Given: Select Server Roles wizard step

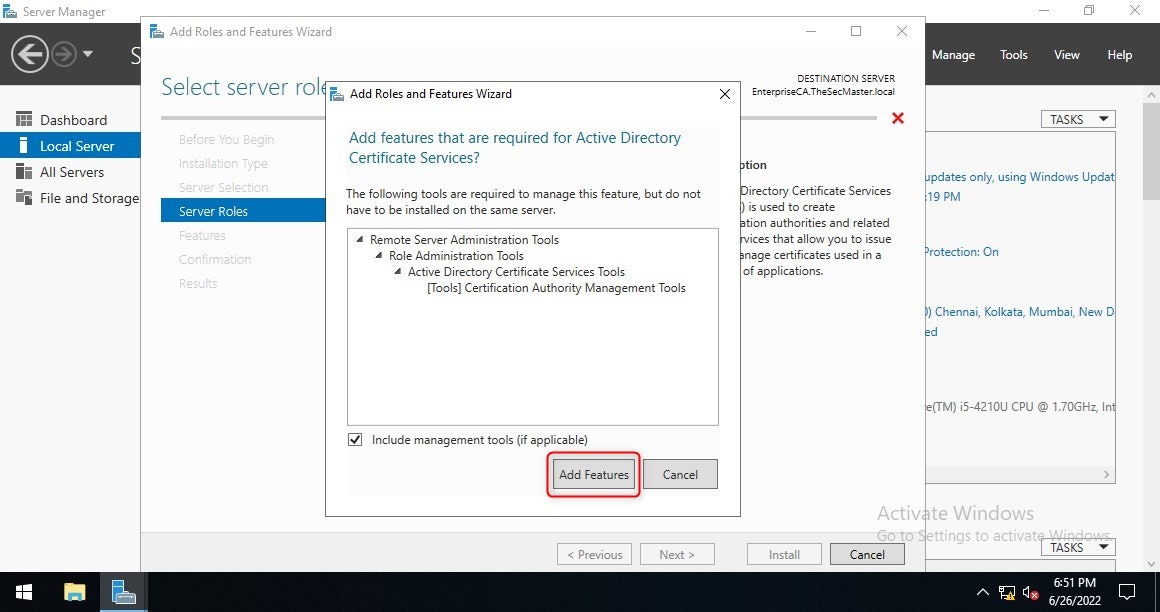Looking at the screenshot, I should point(243,211).
